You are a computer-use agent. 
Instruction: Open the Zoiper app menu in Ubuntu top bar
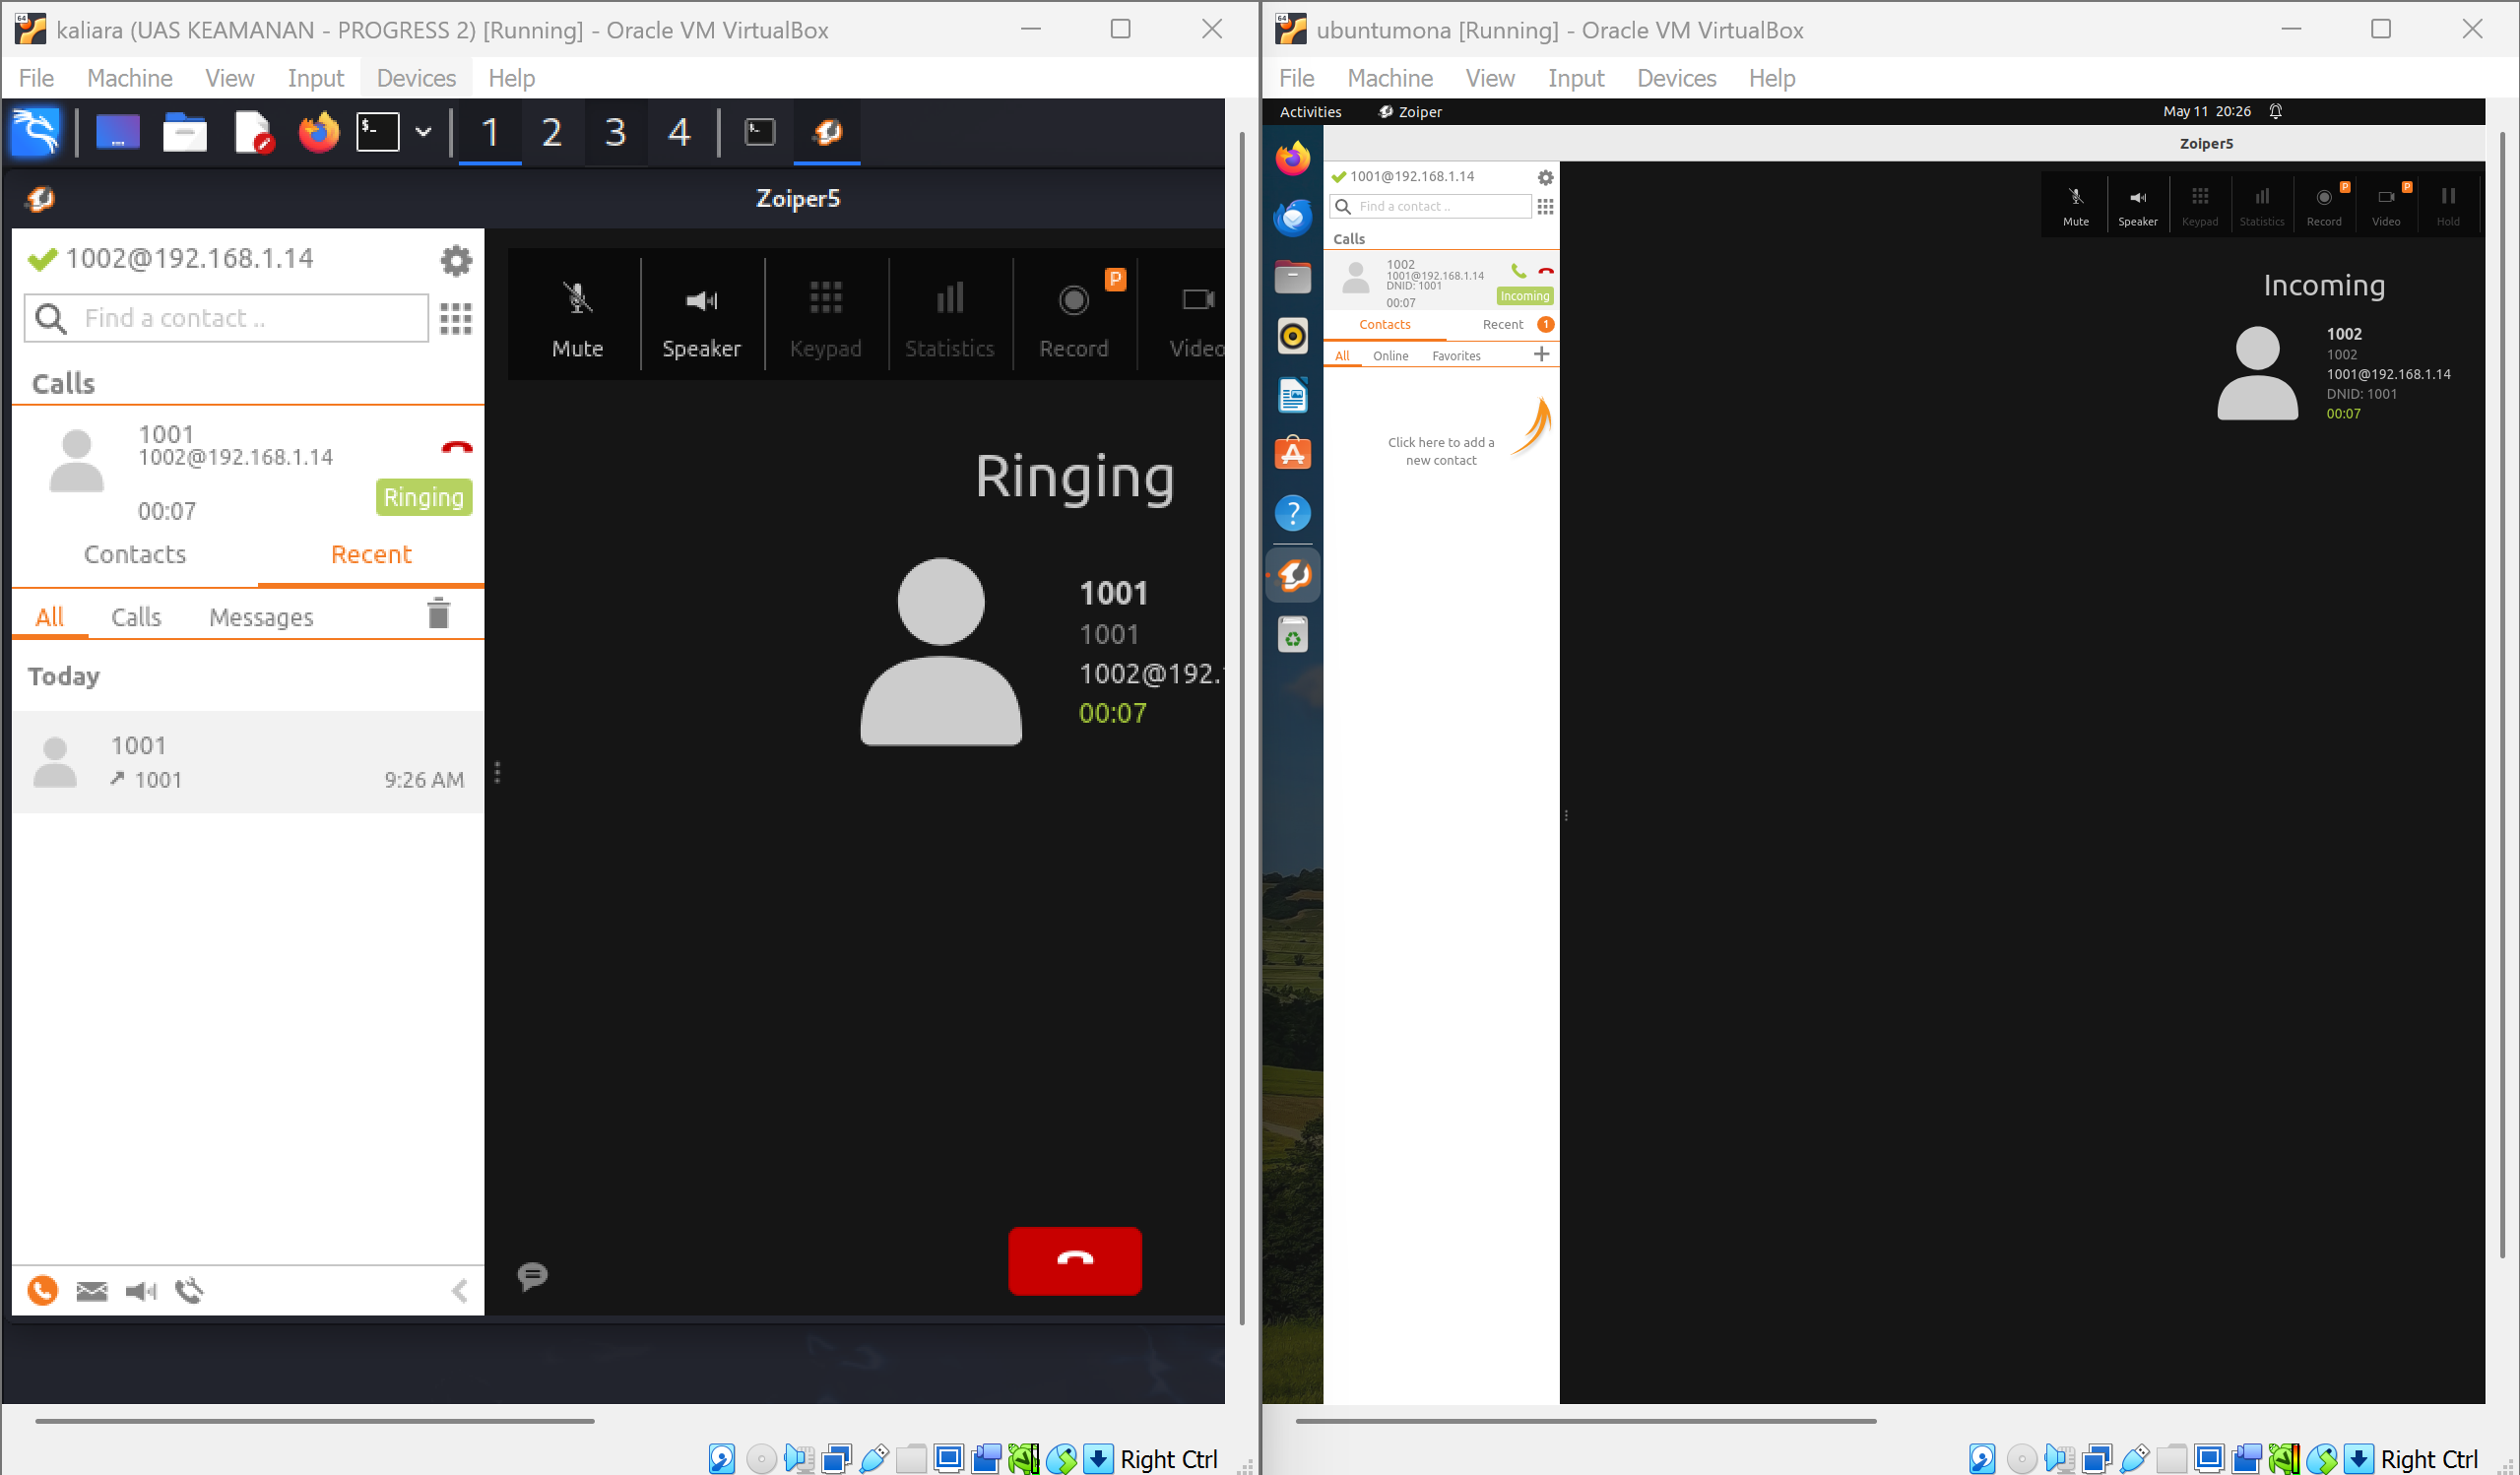point(1410,112)
